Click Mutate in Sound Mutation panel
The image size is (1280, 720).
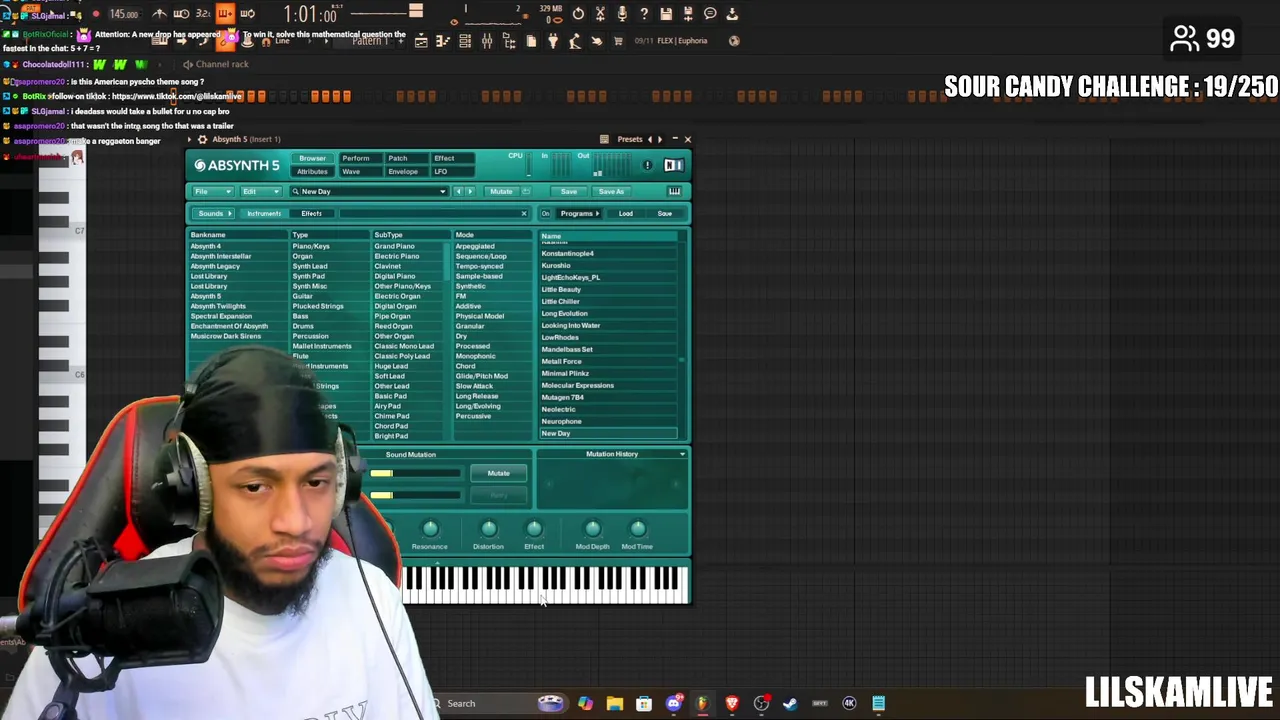[498, 473]
